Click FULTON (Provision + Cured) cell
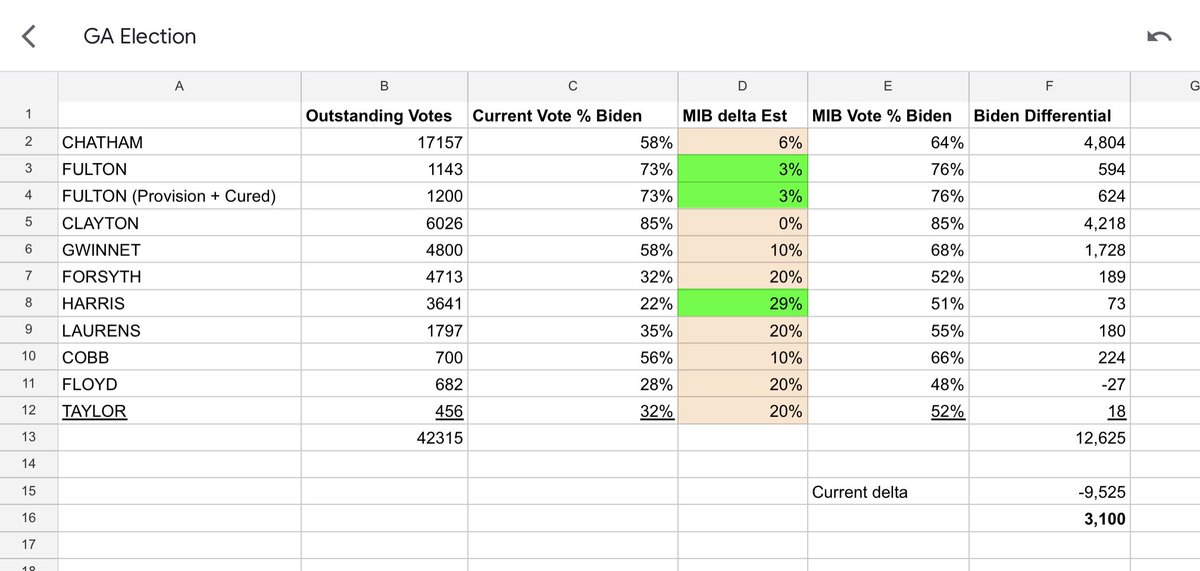This screenshot has width=1200, height=571. (180, 196)
